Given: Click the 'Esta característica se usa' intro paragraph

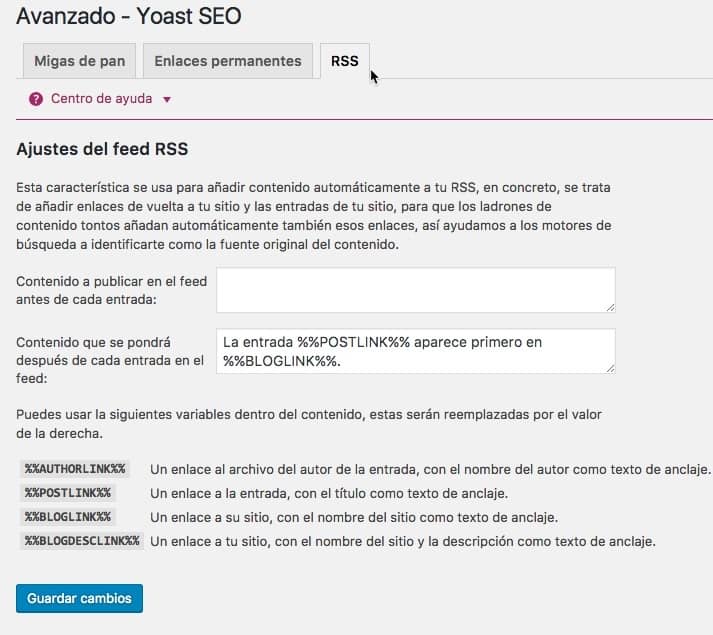Looking at the screenshot, I should [314, 216].
